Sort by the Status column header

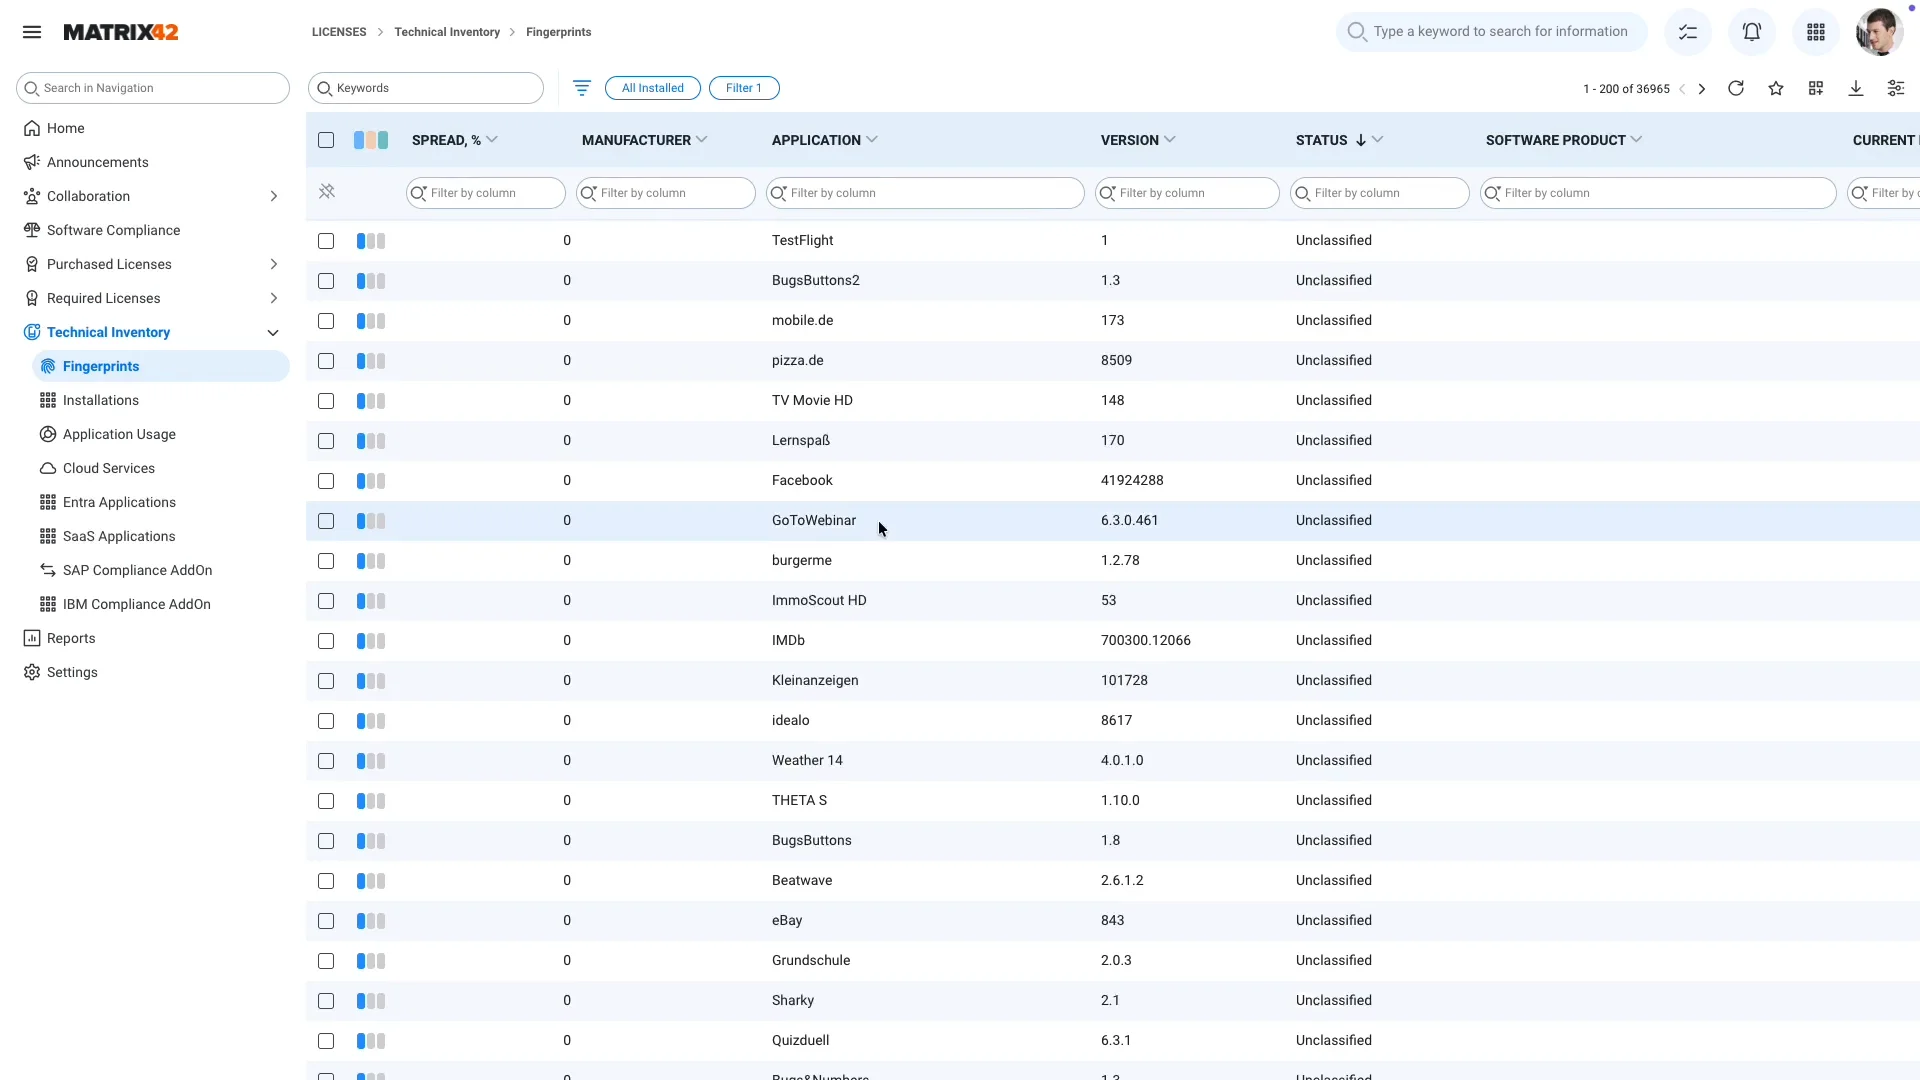point(1321,140)
